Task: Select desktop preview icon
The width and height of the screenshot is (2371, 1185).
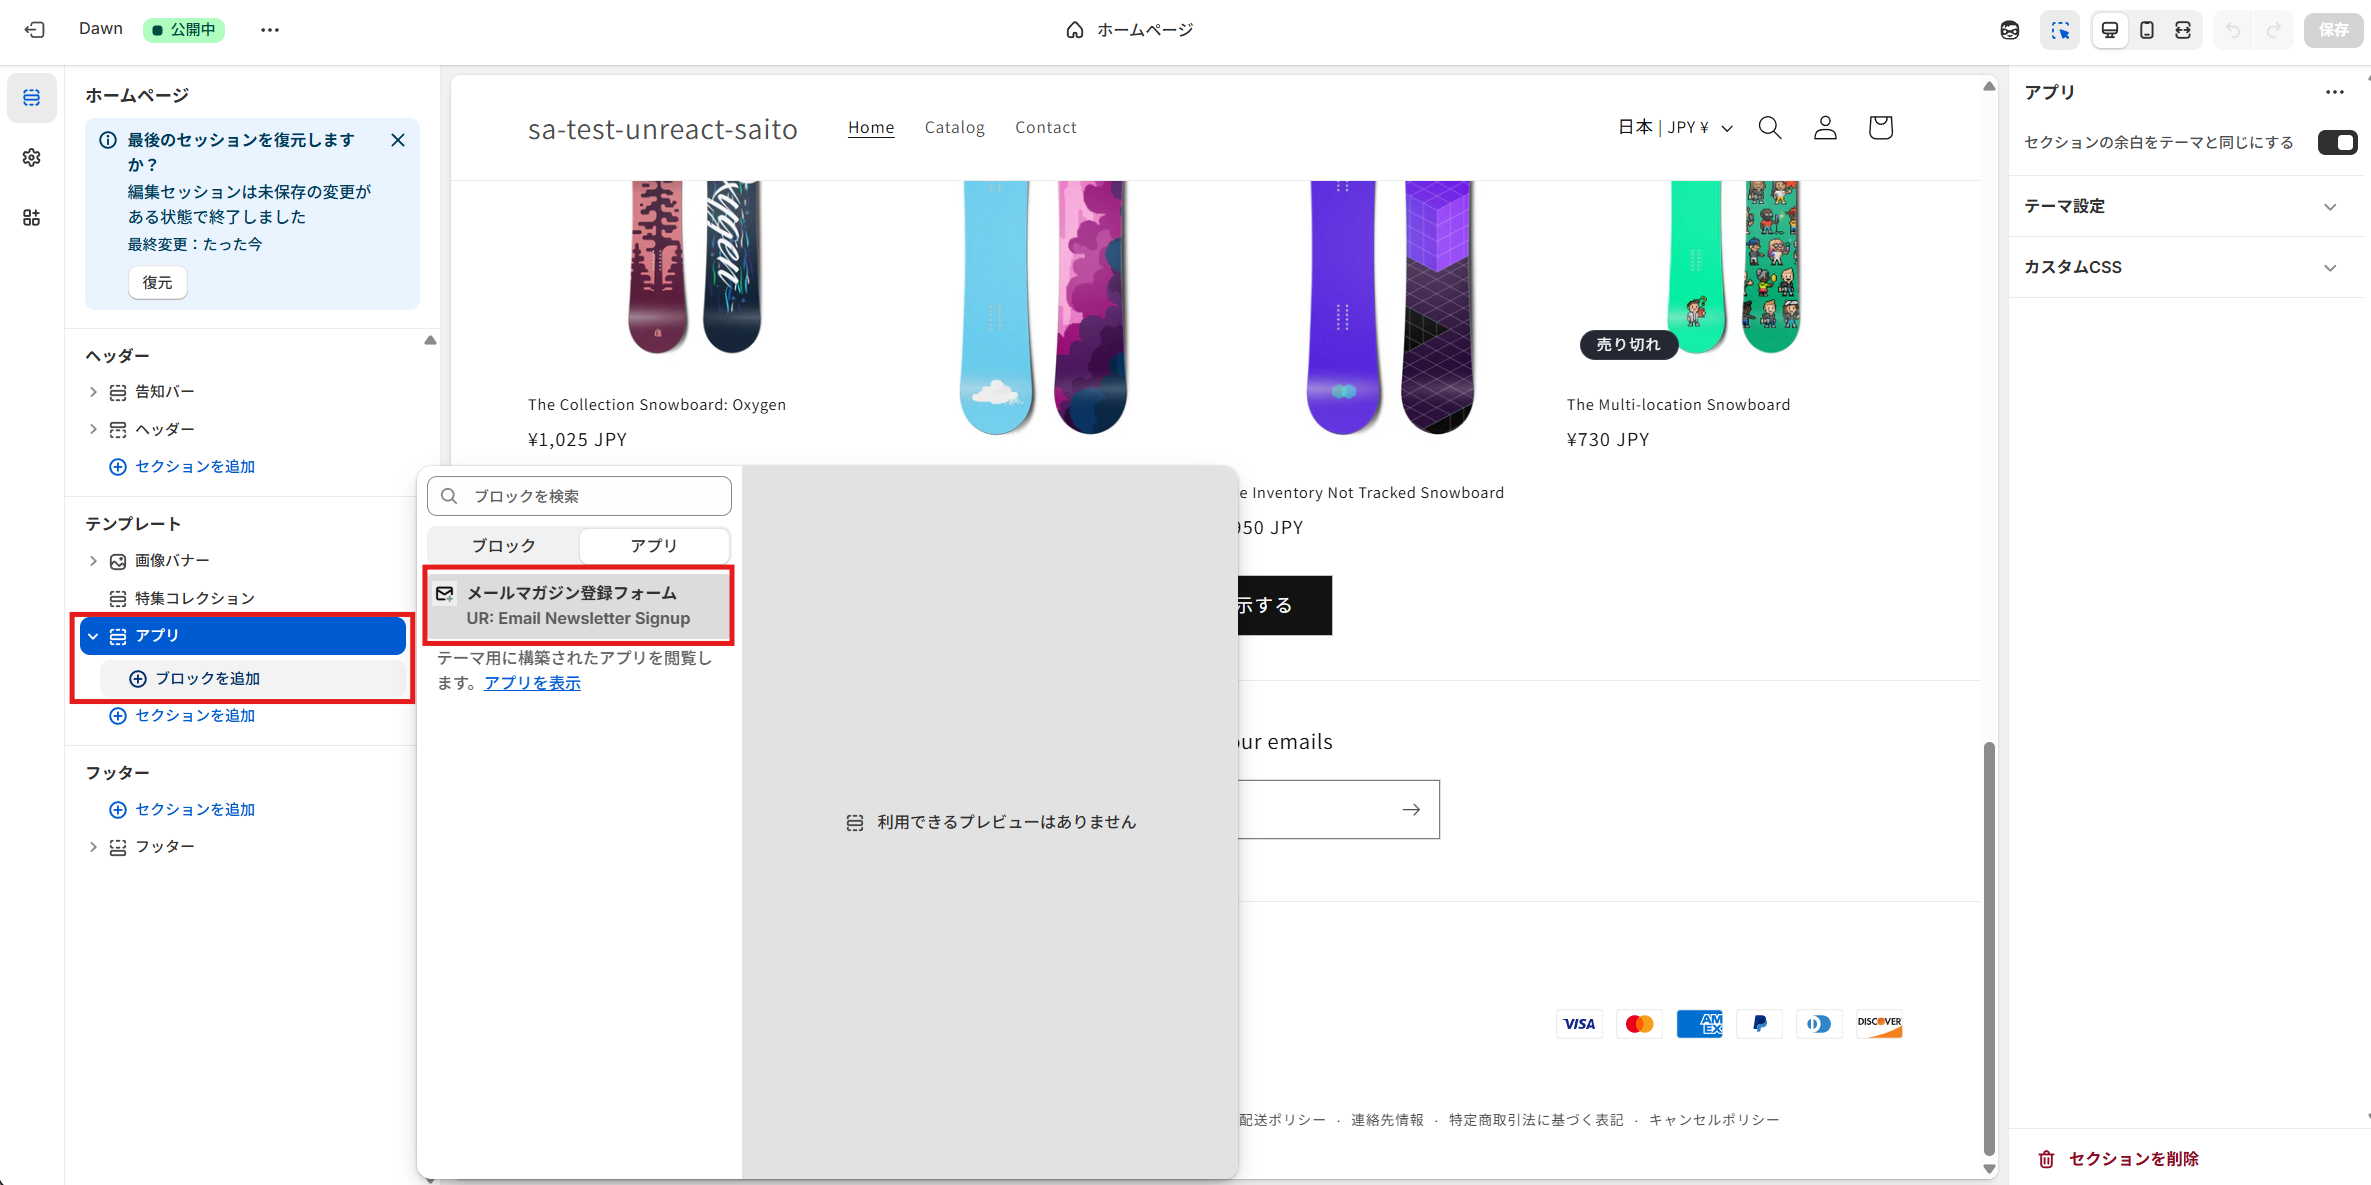Action: pyautogui.click(x=2110, y=30)
